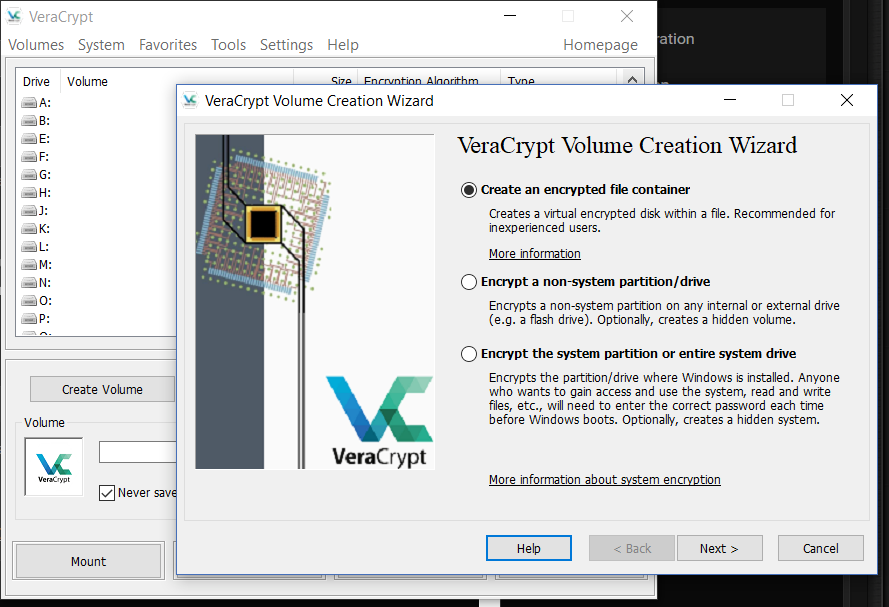Open the Tools menu

click(x=228, y=45)
